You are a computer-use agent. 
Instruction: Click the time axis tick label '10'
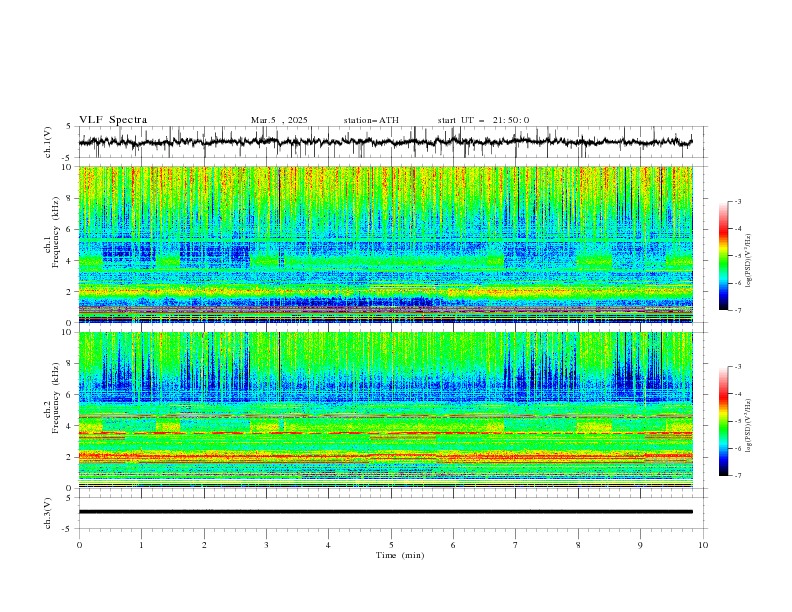coord(703,545)
